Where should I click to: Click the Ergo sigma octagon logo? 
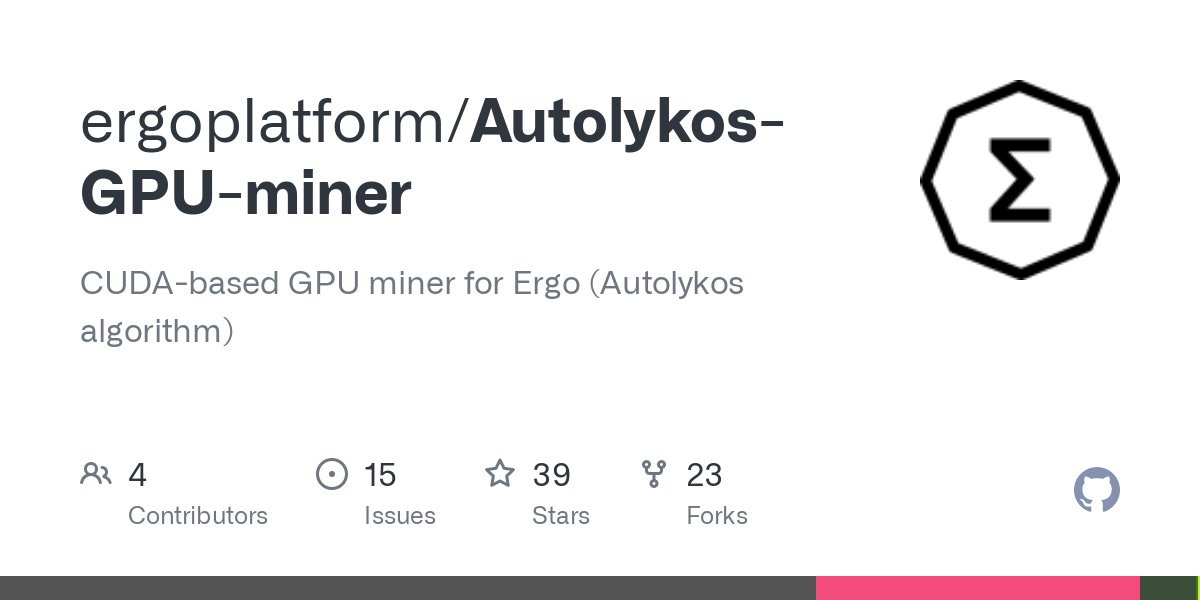pos(1020,180)
